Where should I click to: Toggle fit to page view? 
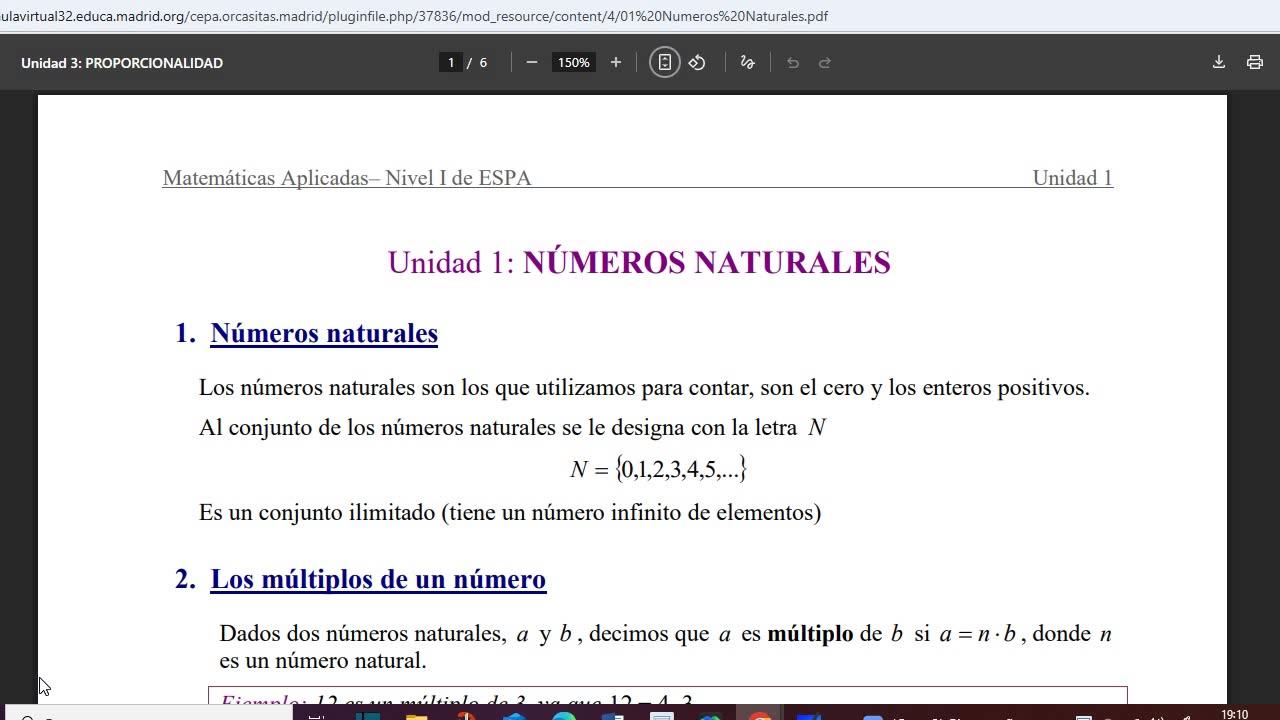pyautogui.click(x=665, y=62)
